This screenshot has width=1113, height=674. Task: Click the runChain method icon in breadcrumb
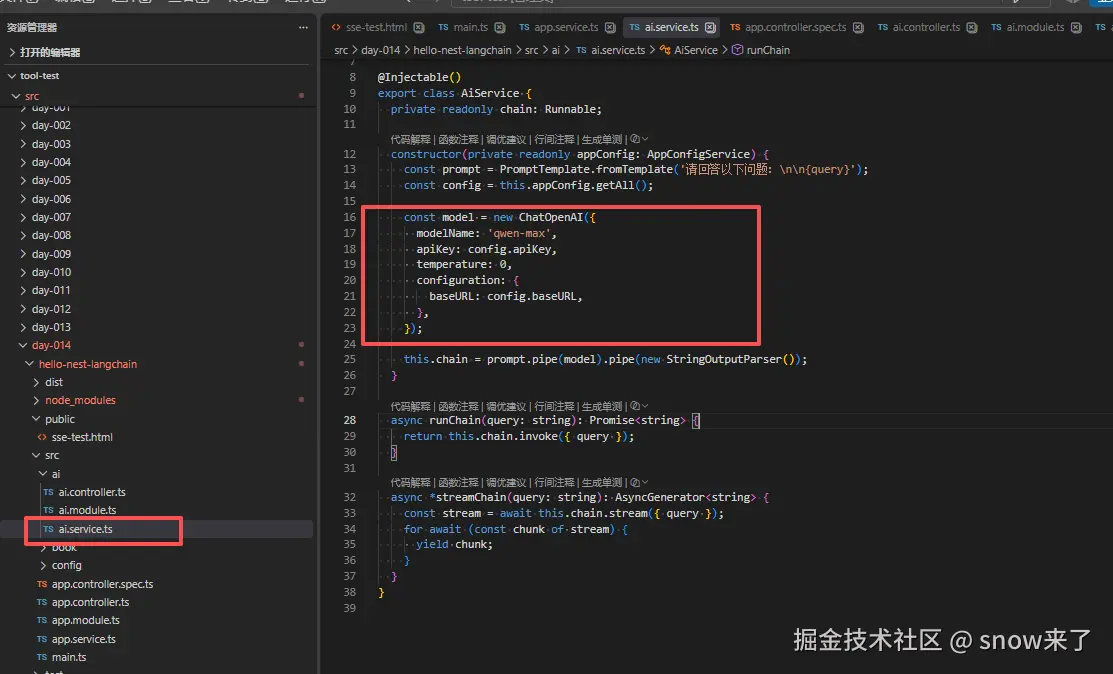[738, 50]
